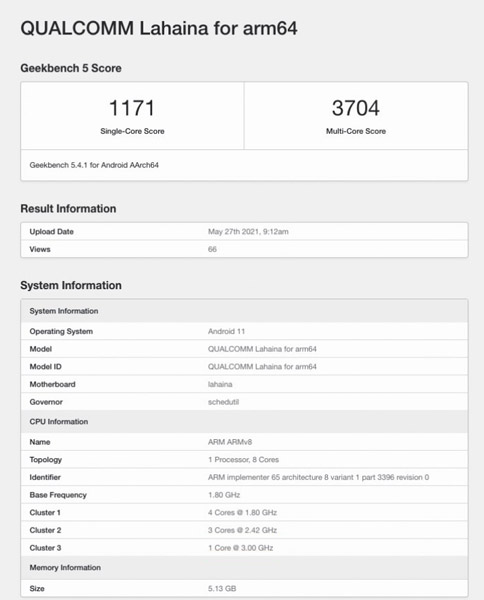Select the governor value schedutil

[223, 402]
